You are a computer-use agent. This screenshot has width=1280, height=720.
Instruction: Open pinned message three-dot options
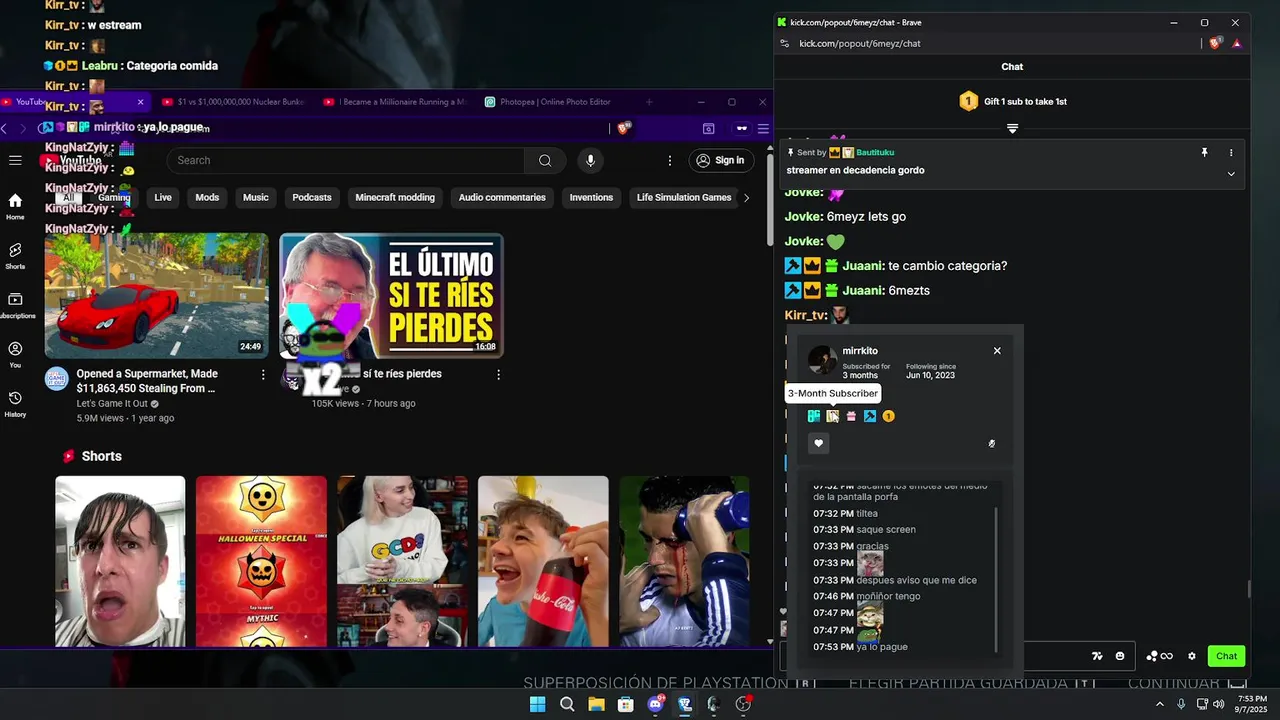coord(1231,152)
